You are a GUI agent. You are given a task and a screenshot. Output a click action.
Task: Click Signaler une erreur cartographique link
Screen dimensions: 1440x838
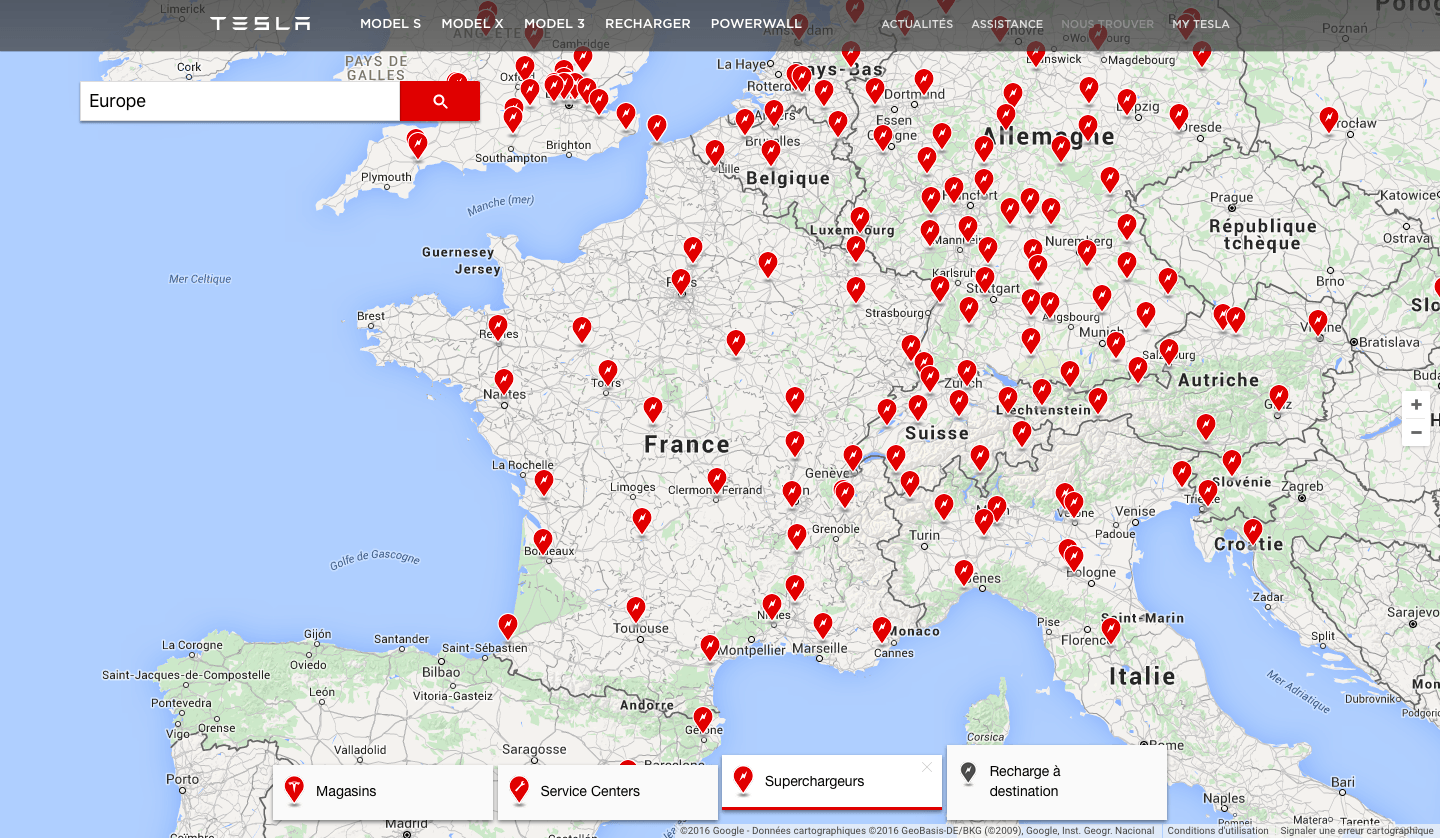[x=1357, y=831]
